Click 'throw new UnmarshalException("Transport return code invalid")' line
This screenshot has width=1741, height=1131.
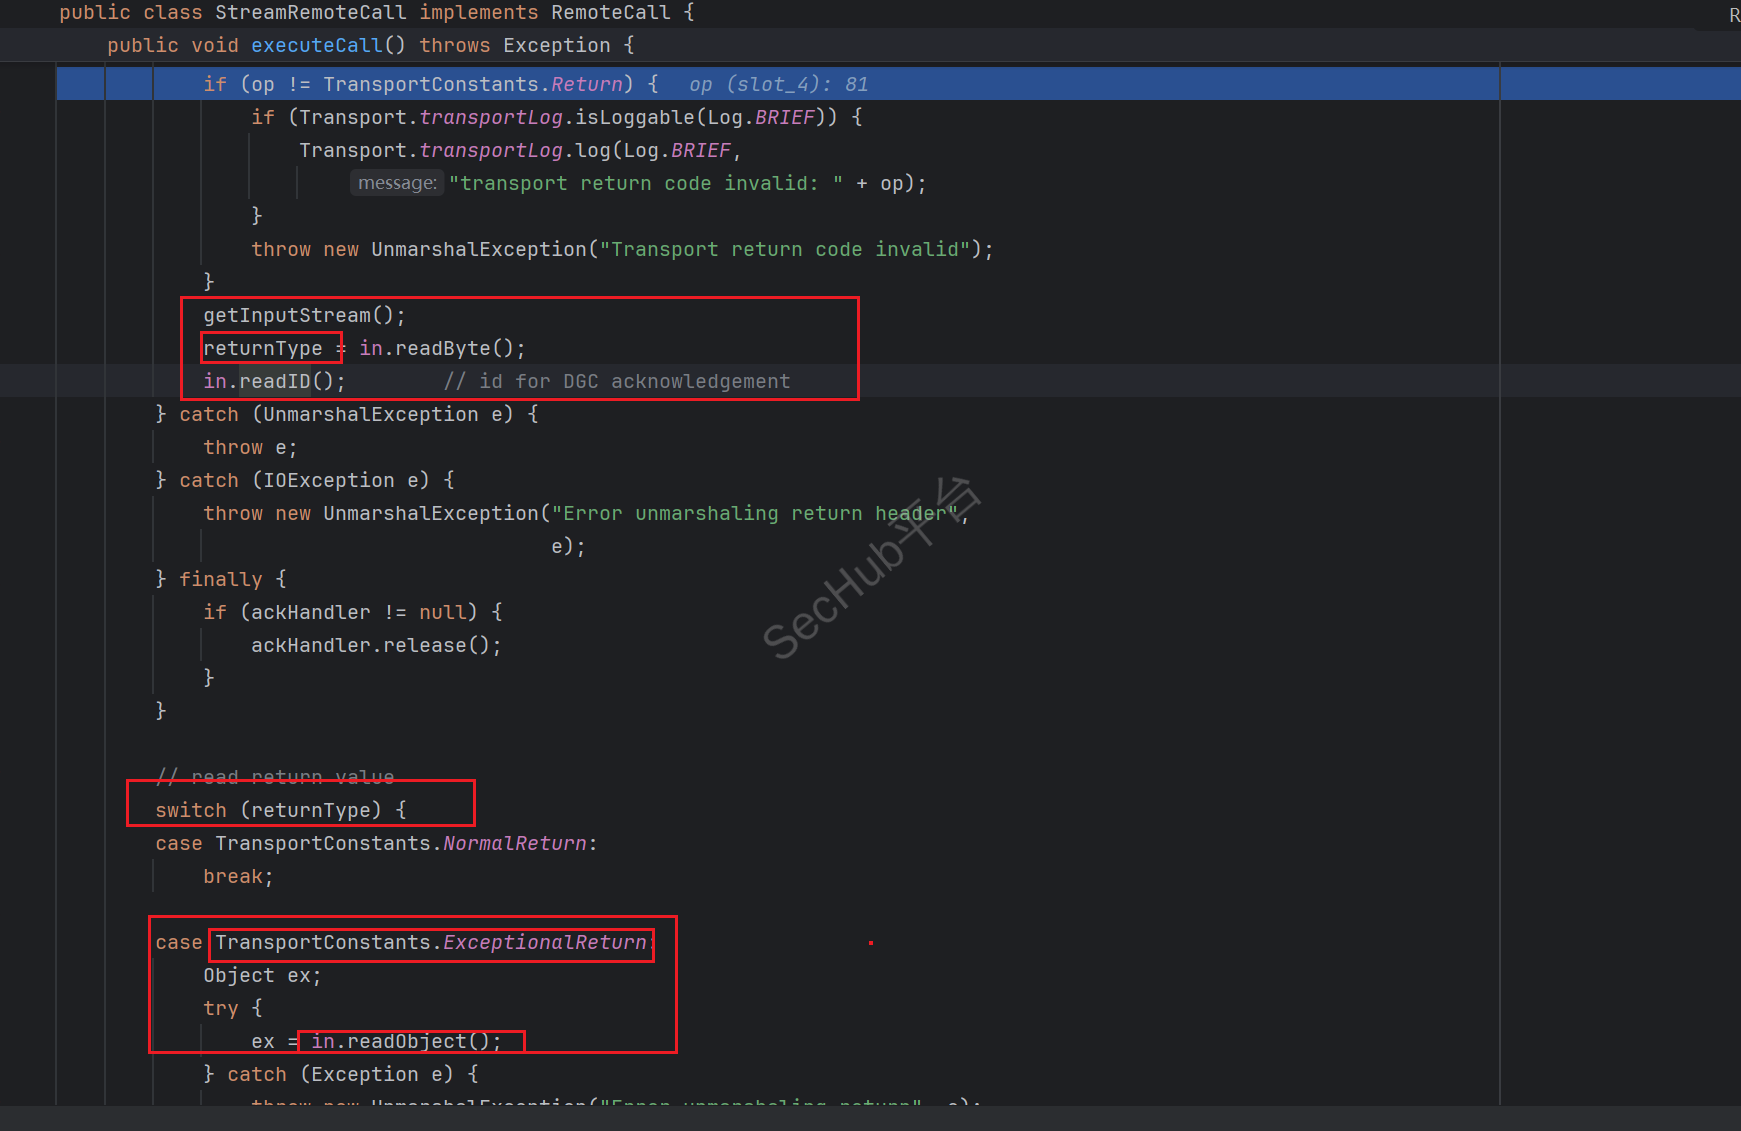621,250
